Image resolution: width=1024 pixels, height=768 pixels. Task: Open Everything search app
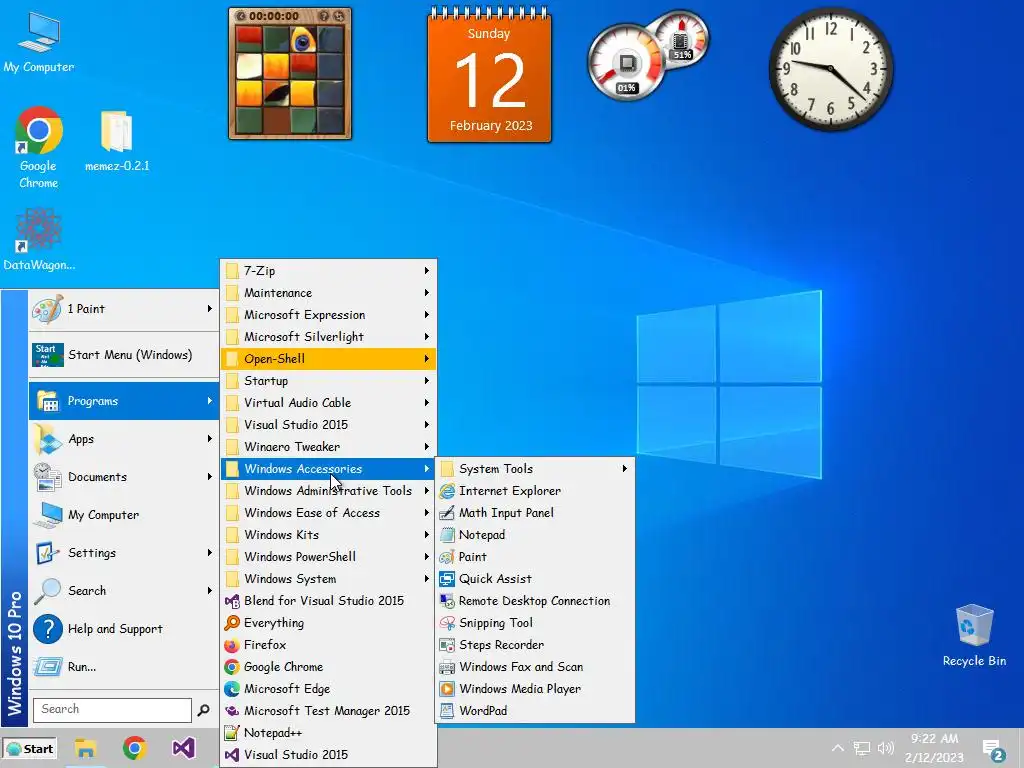[328, 622]
